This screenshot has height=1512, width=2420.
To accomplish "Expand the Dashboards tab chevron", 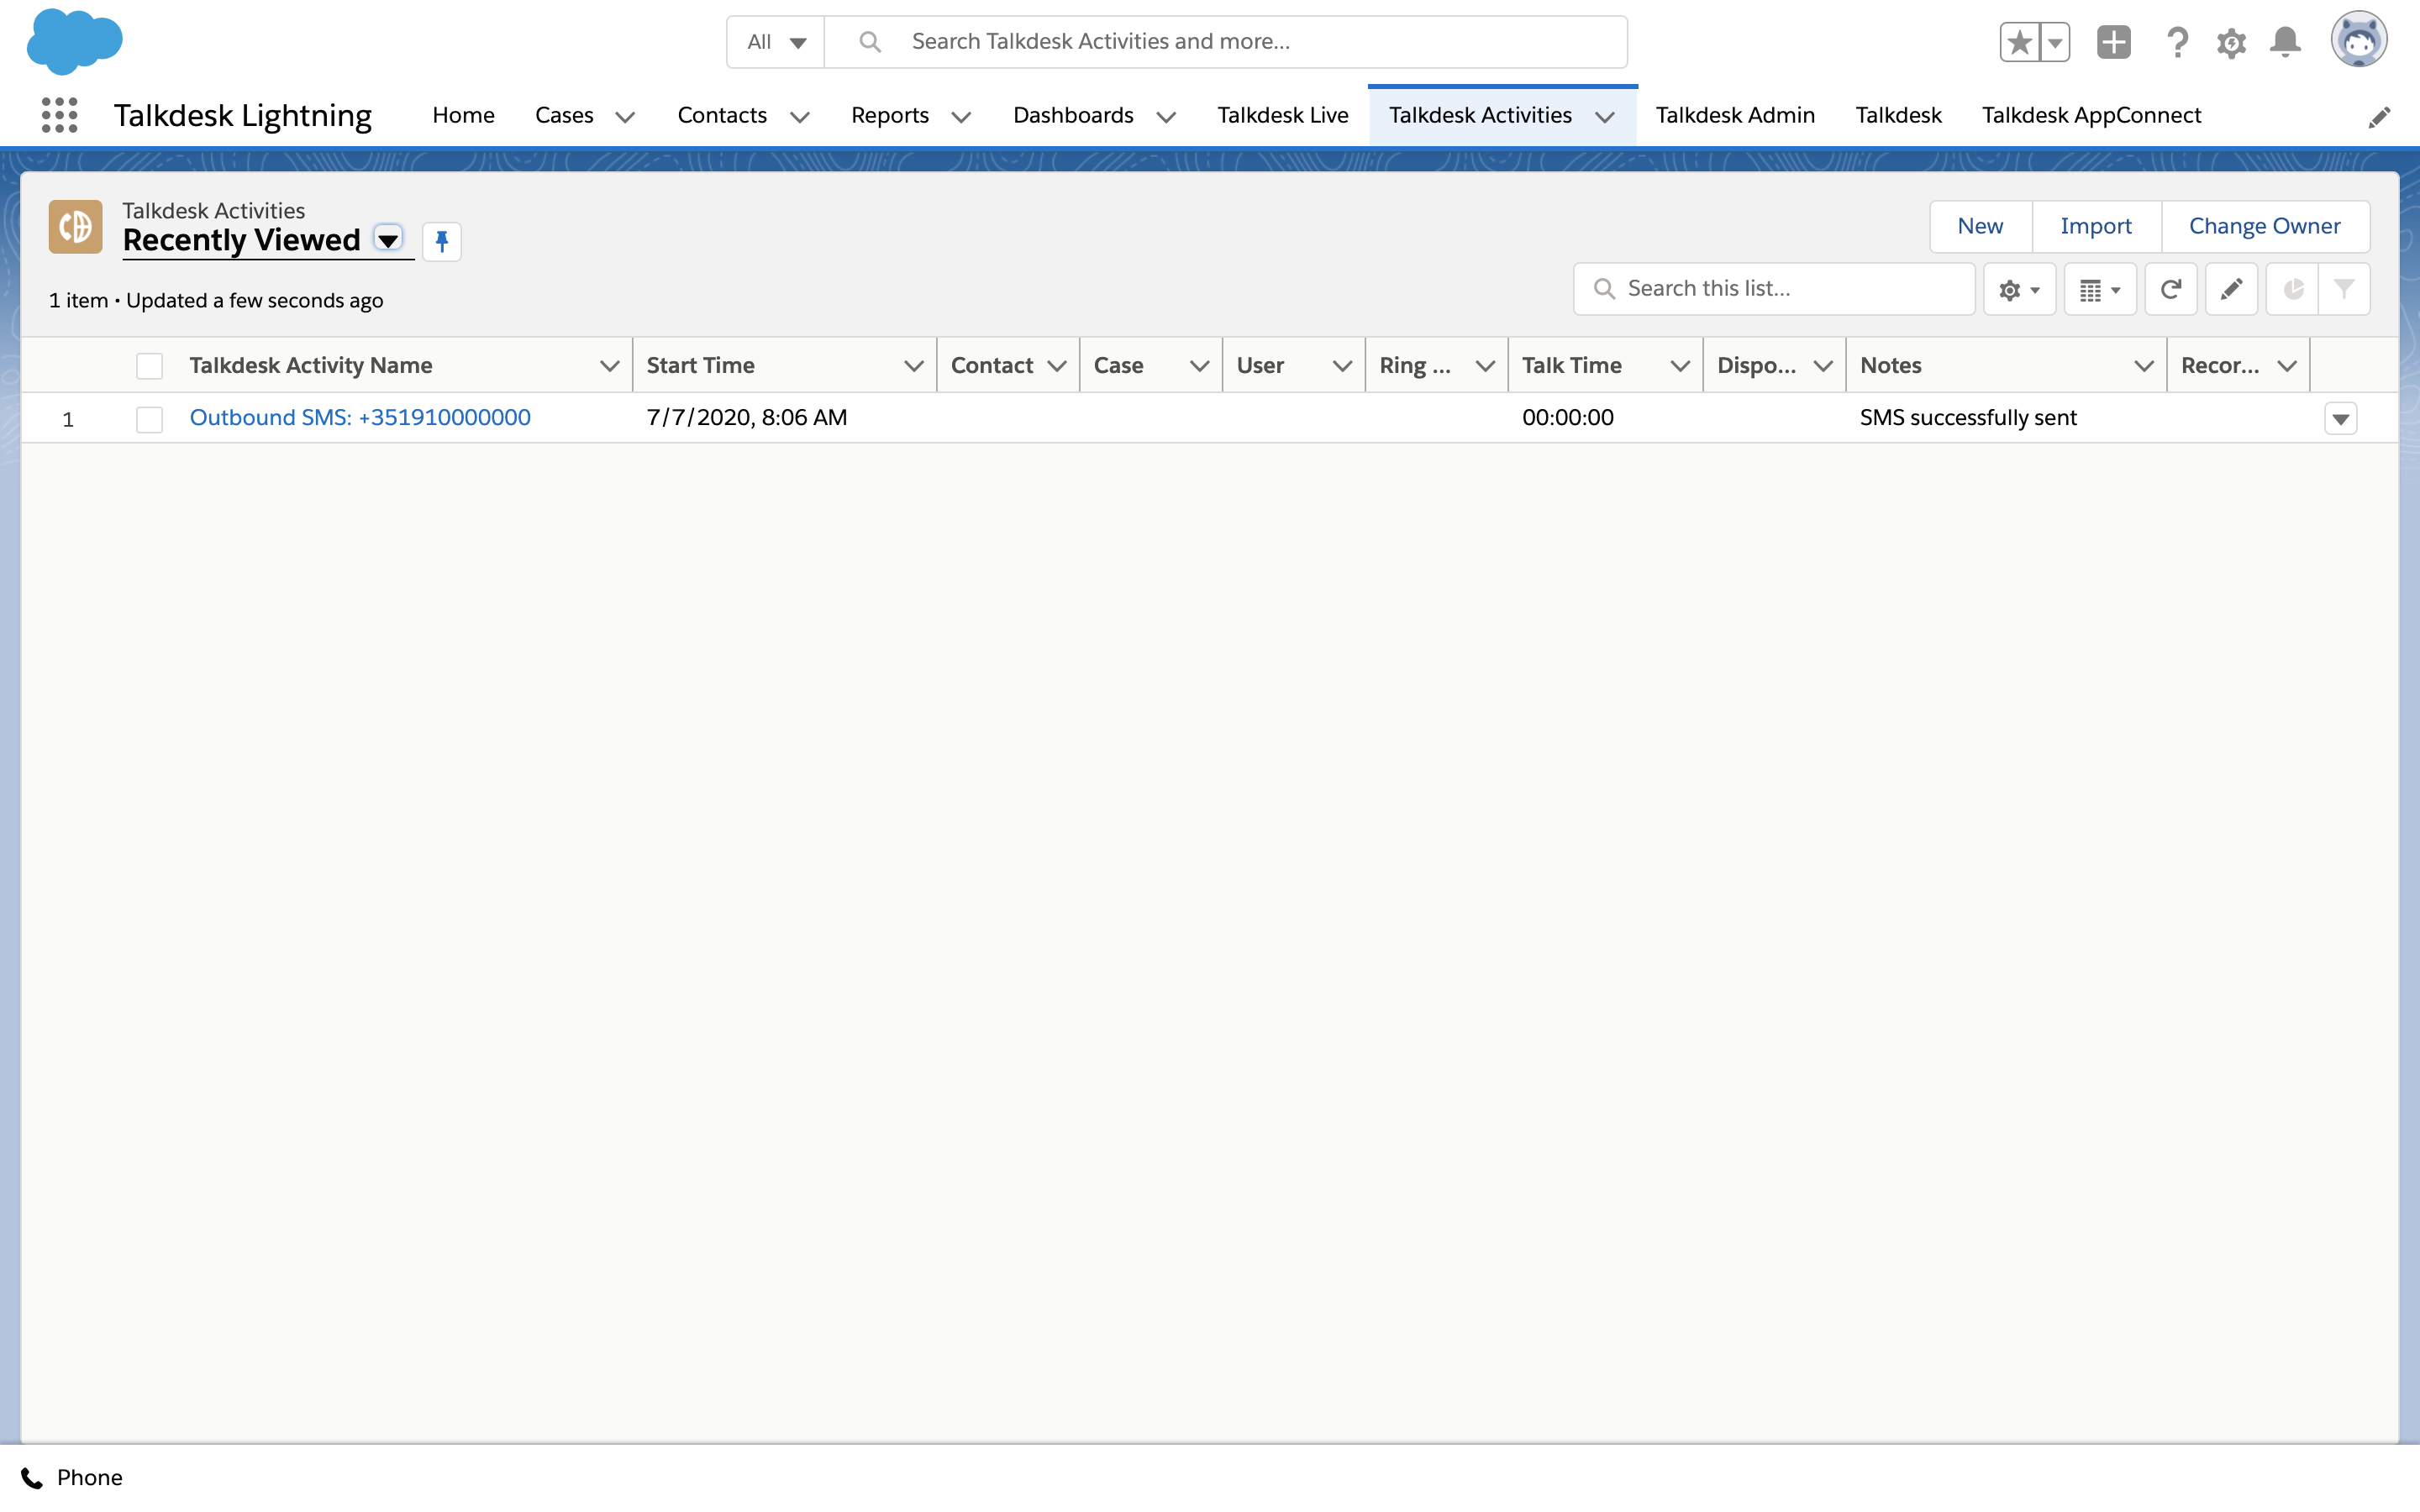I will click(x=1165, y=117).
